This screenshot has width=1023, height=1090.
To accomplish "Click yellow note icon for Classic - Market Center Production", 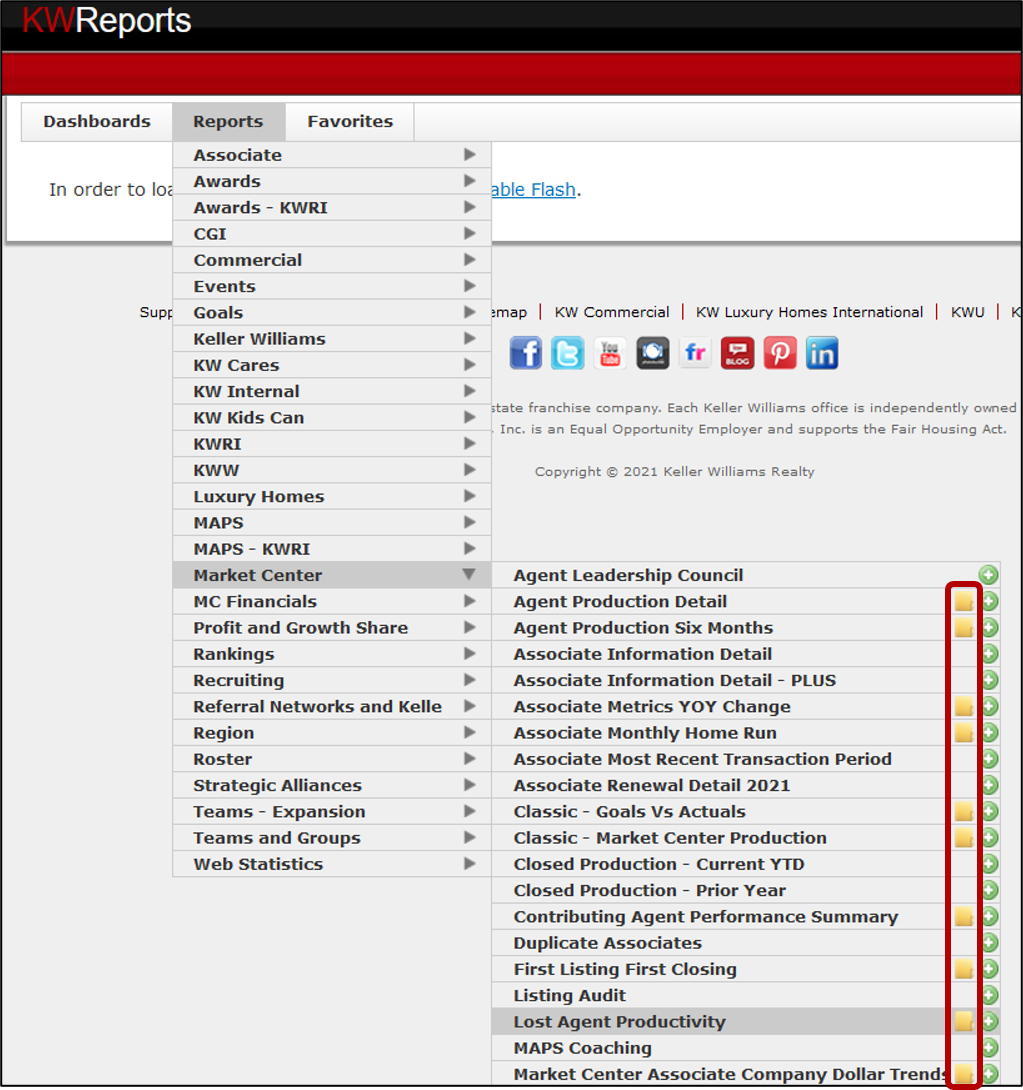I will 964,838.
